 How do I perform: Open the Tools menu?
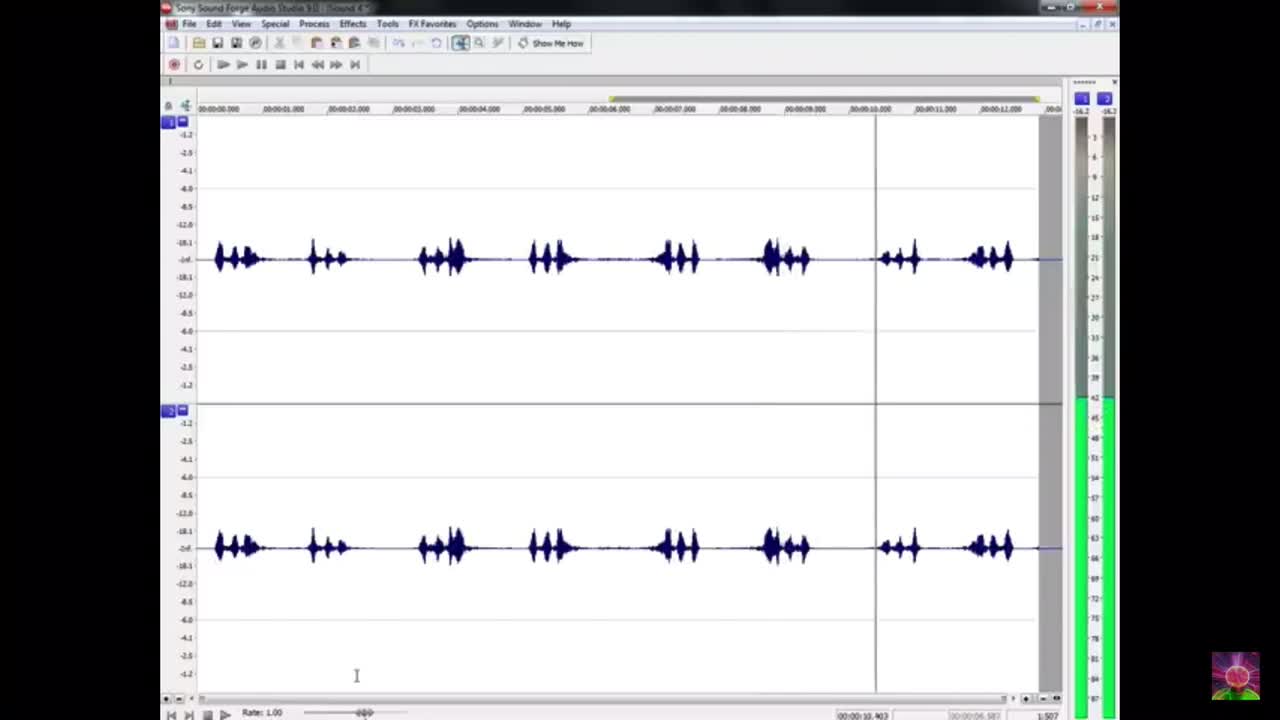tap(387, 24)
